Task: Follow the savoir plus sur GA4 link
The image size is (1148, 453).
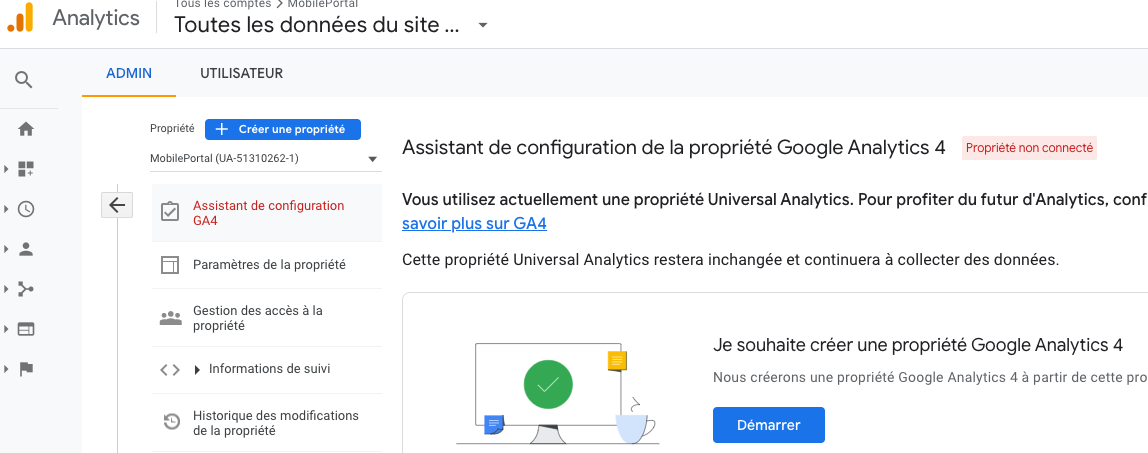Action: (474, 224)
